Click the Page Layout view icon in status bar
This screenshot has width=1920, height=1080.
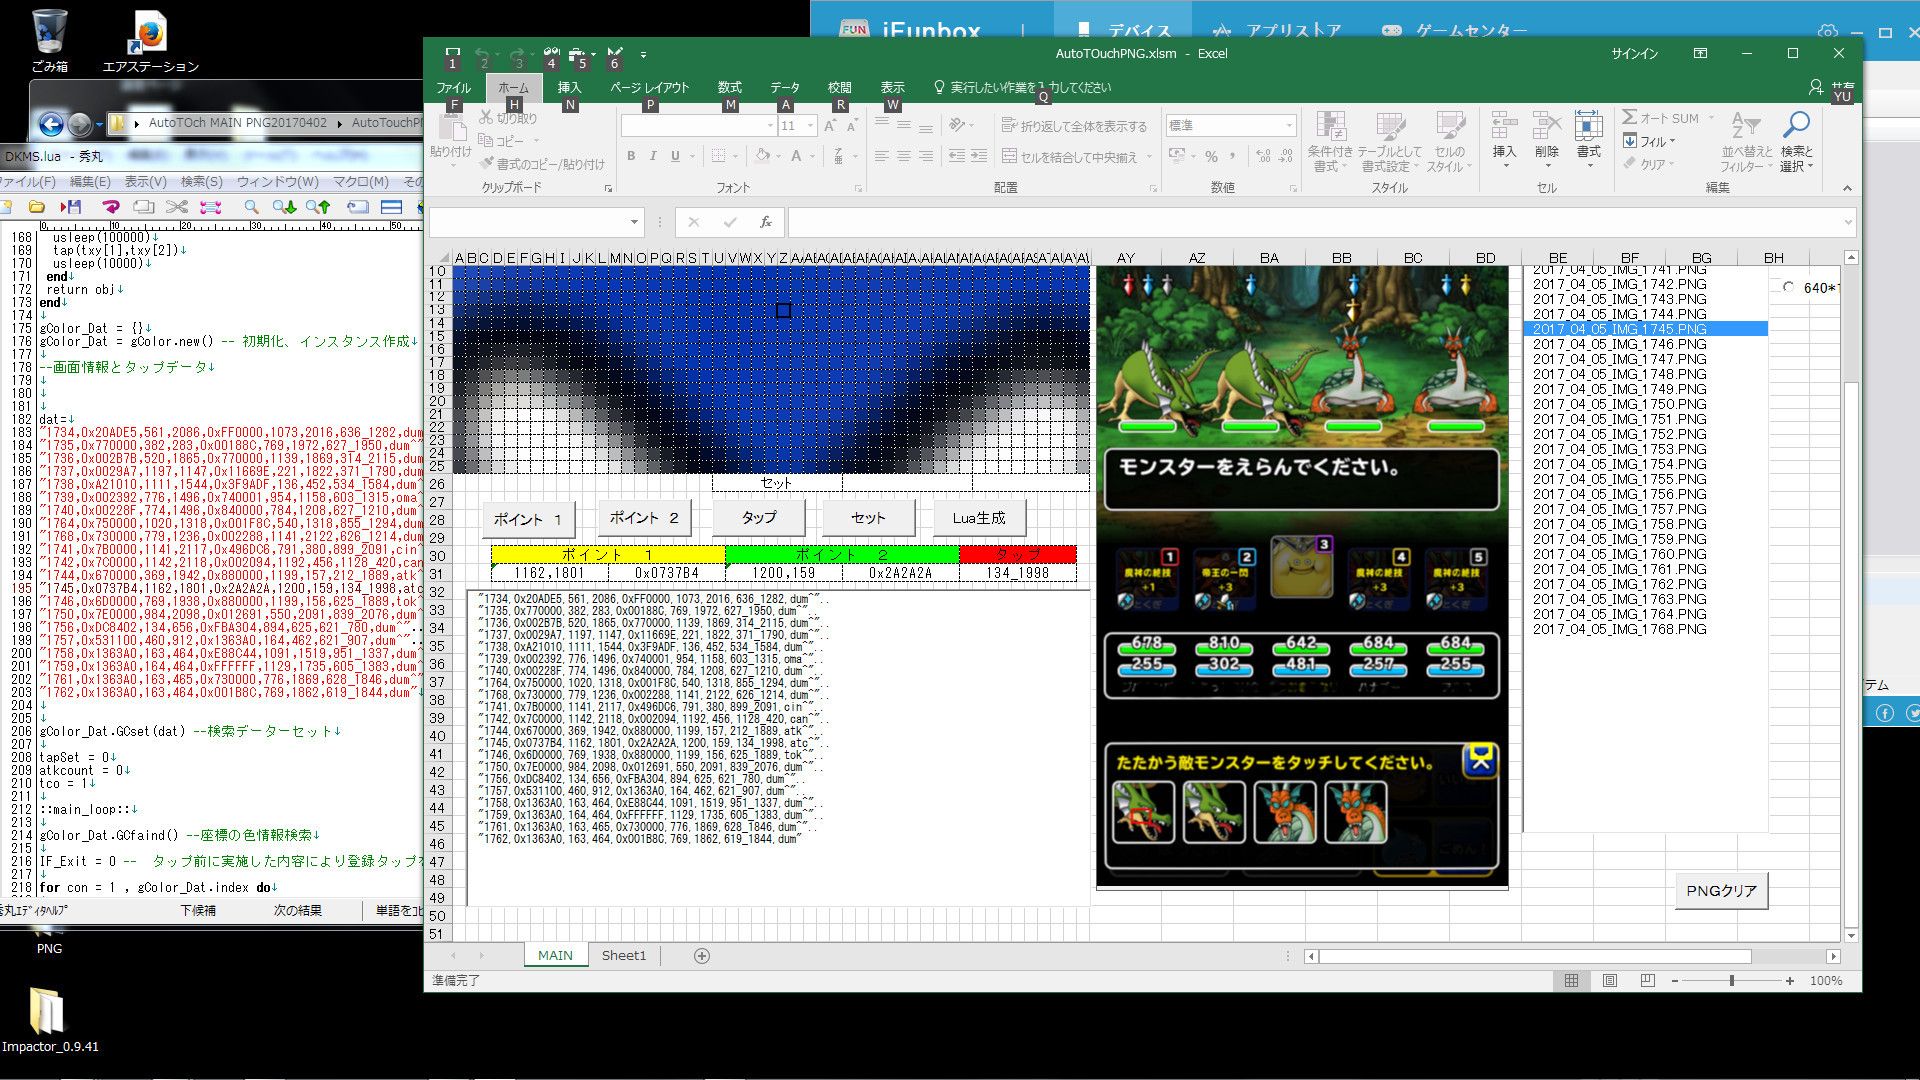coord(1609,981)
